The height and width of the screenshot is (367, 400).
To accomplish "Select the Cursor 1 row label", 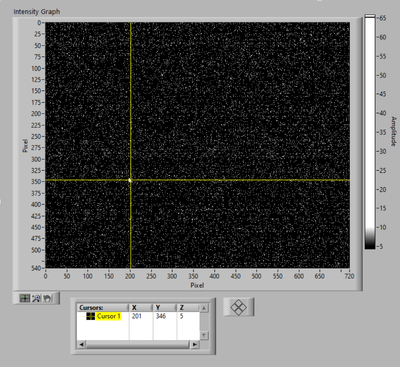I will click(108, 316).
